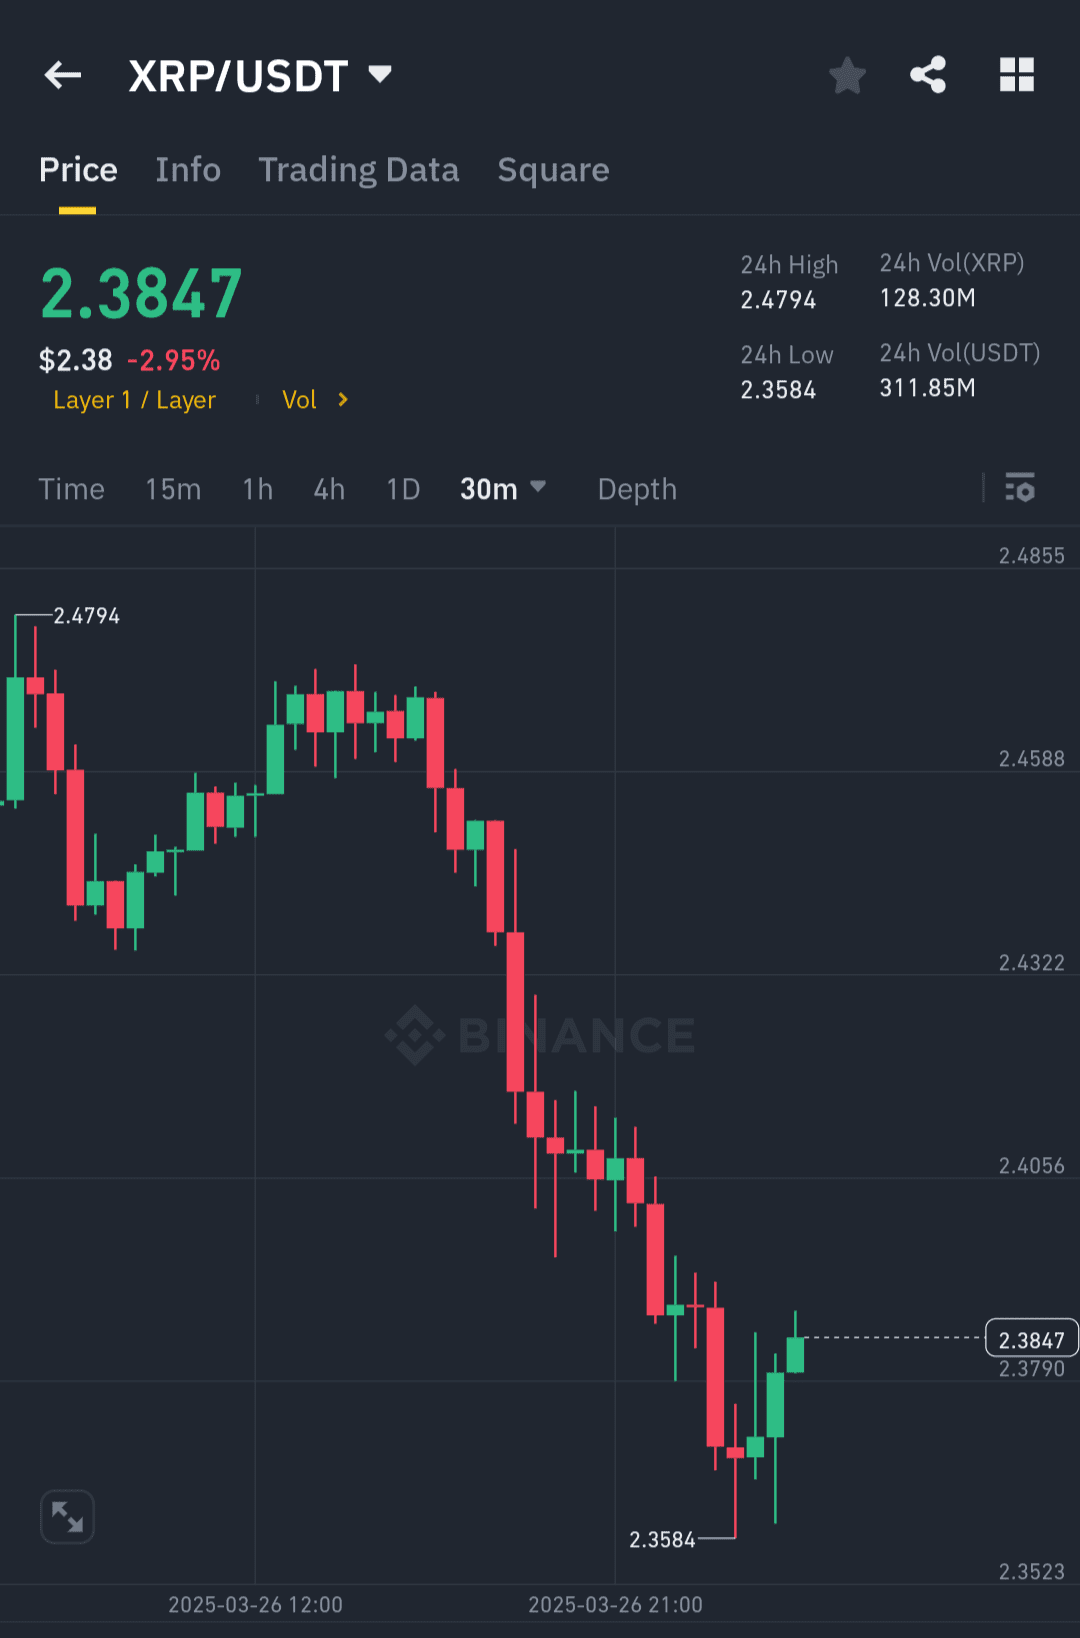Open the grid layout icon top right
The image size is (1080, 1638).
click(1016, 74)
